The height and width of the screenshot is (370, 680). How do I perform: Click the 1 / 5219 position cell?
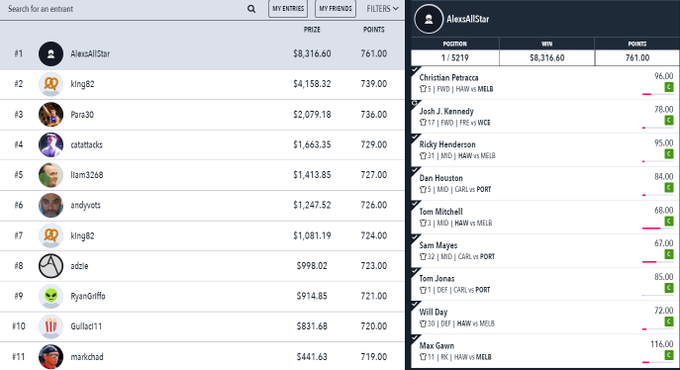point(455,58)
